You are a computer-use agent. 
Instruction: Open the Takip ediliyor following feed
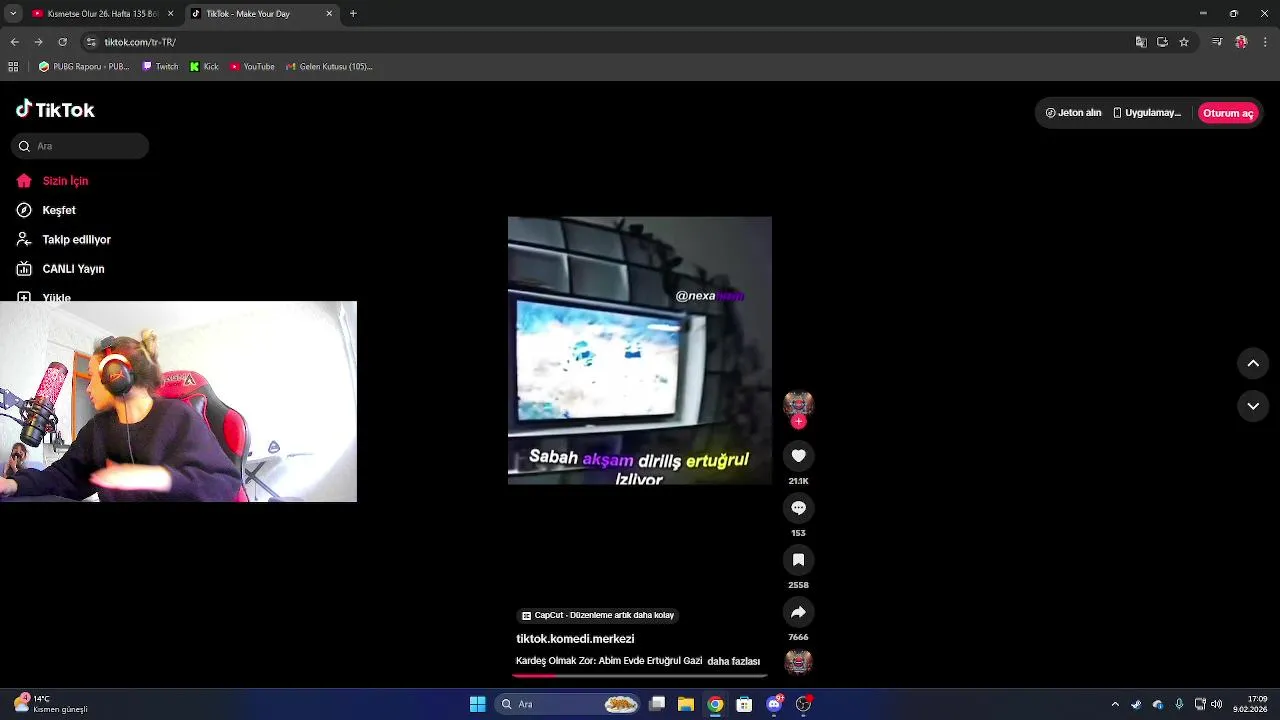(63, 240)
